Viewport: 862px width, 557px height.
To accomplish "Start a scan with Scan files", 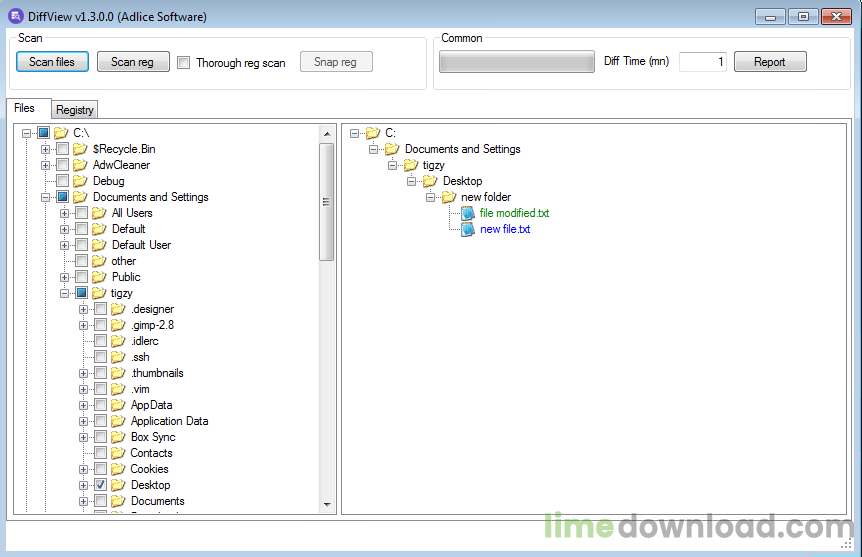I will point(52,62).
